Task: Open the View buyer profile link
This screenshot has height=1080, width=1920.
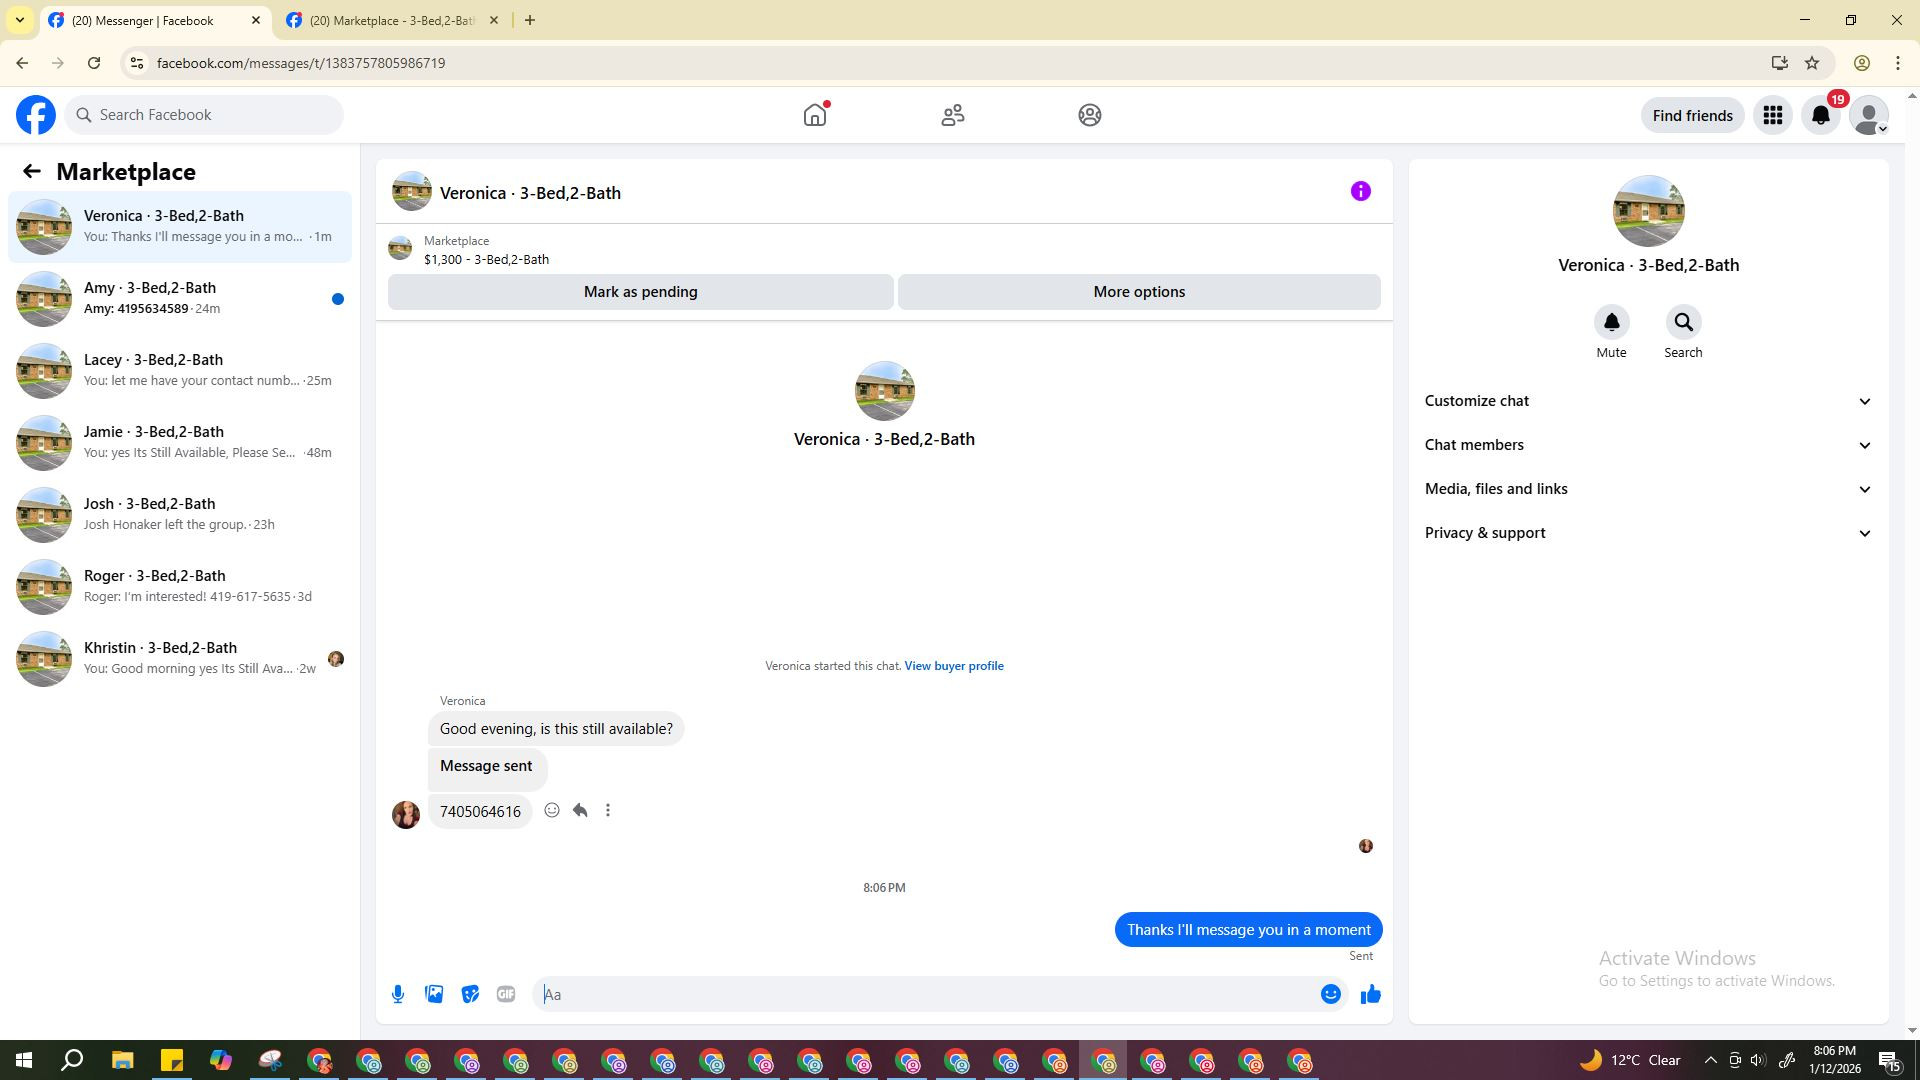Action: [953, 666]
